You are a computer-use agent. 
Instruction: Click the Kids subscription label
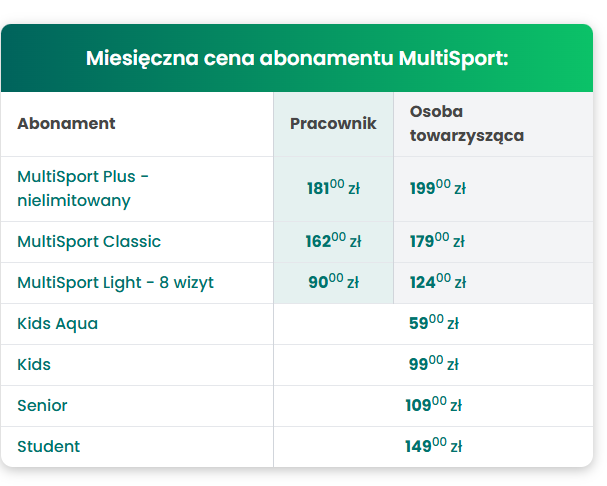point(34,365)
